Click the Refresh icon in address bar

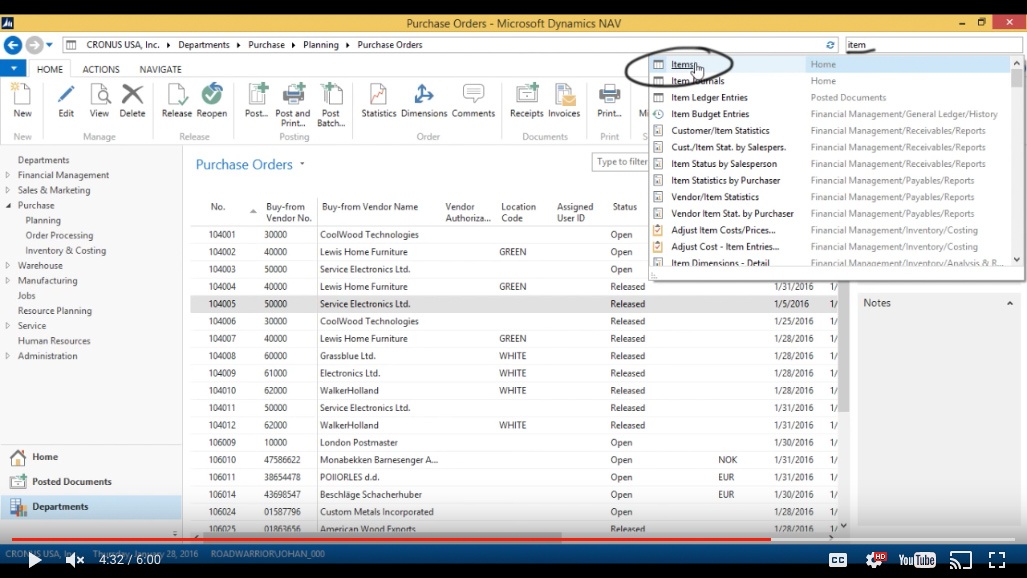tap(830, 45)
